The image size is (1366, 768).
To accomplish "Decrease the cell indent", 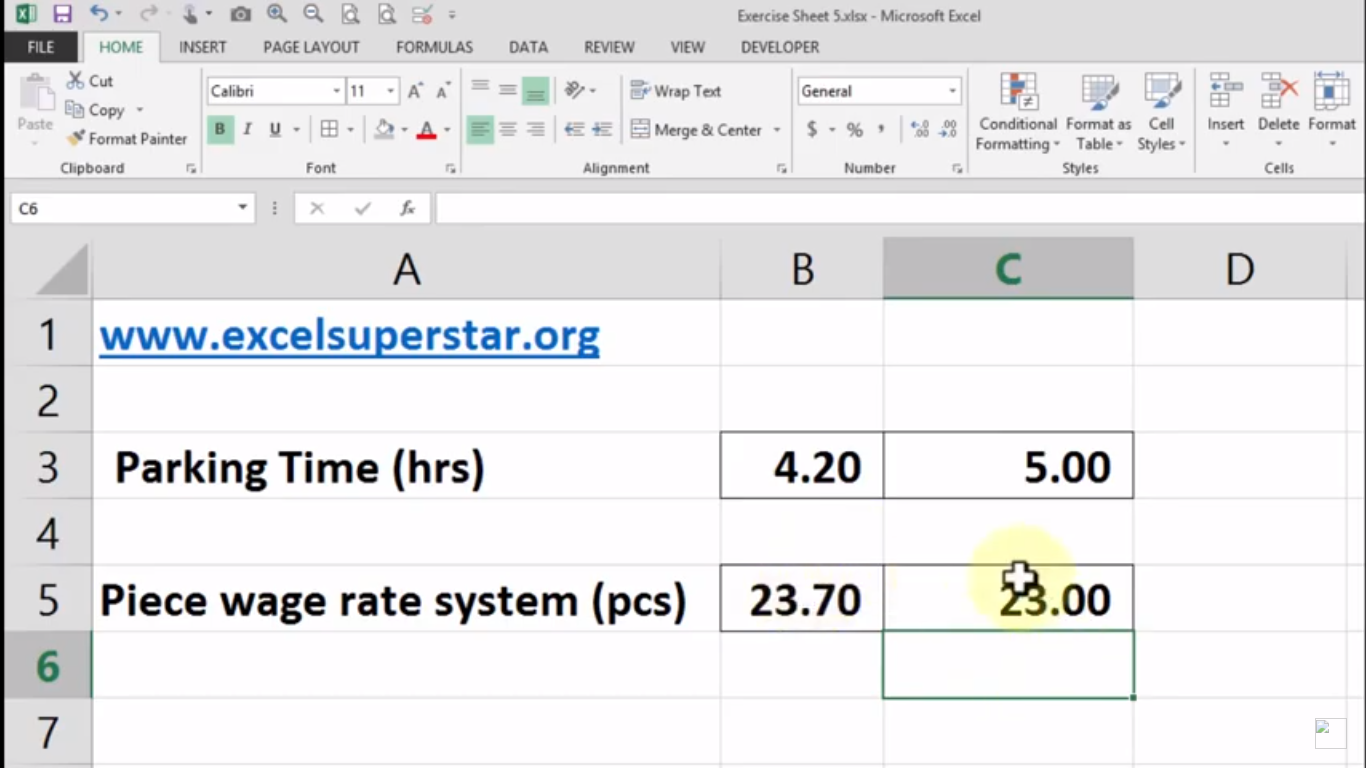I will coord(574,129).
